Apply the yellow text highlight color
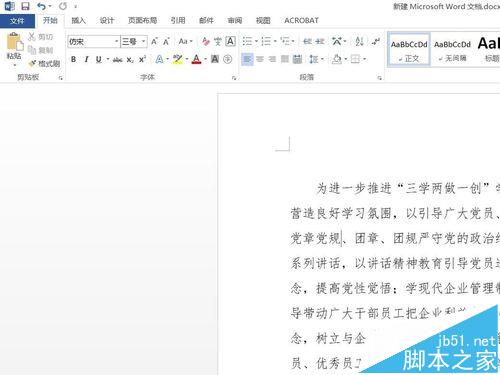The height and width of the screenshot is (375, 500). [x=178, y=59]
